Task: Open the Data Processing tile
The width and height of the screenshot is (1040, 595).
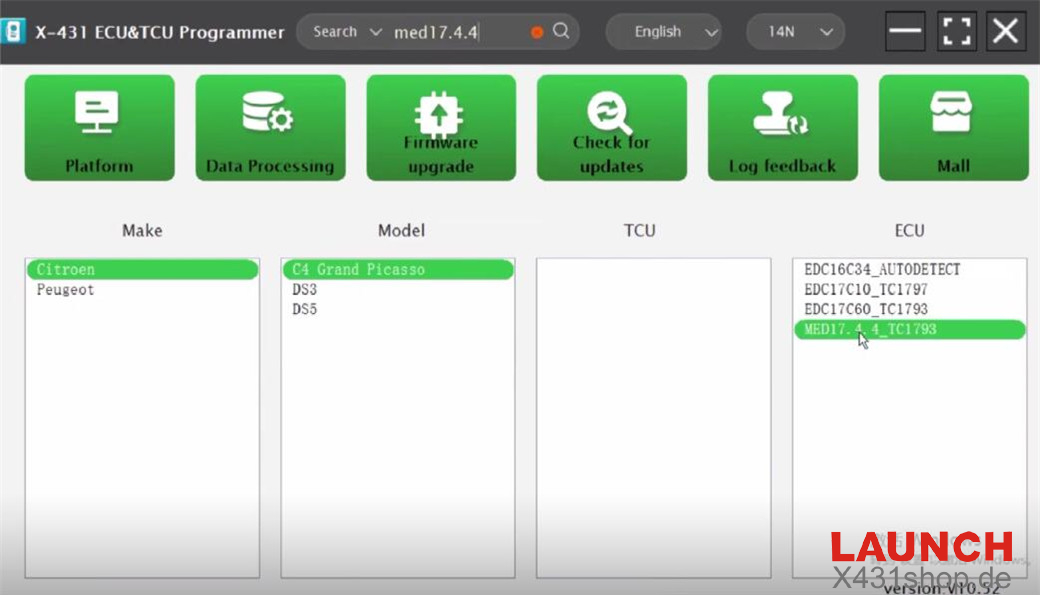Action: pyautogui.click(x=270, y=128)
